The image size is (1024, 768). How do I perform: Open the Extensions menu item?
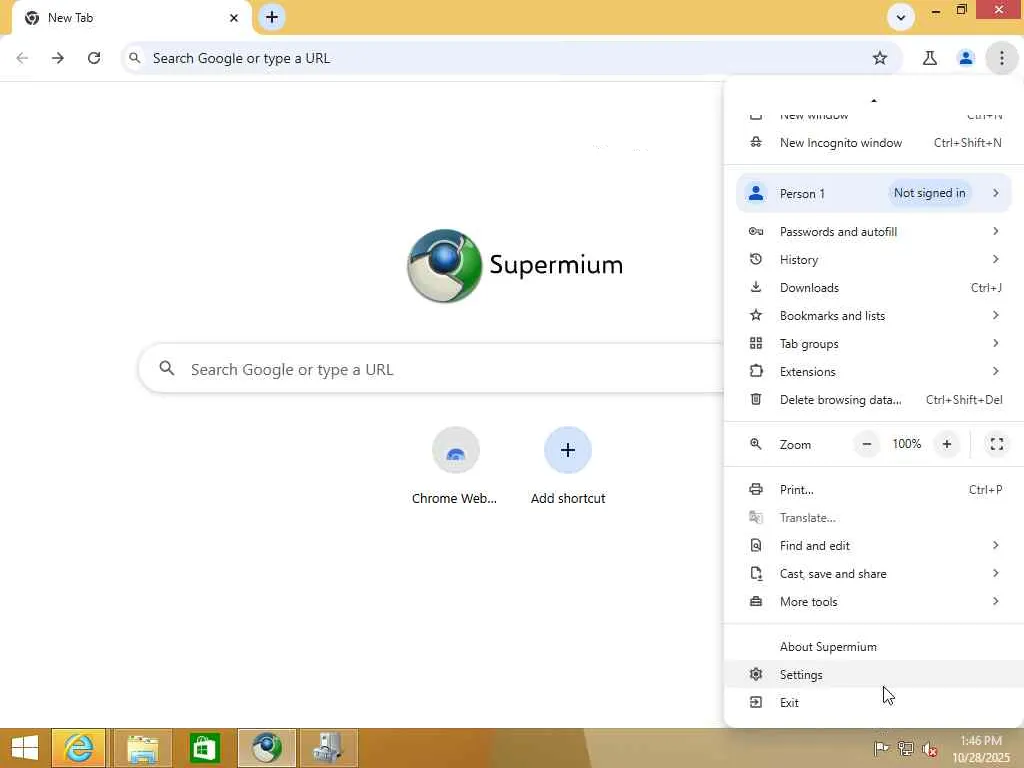click(874, 372)
